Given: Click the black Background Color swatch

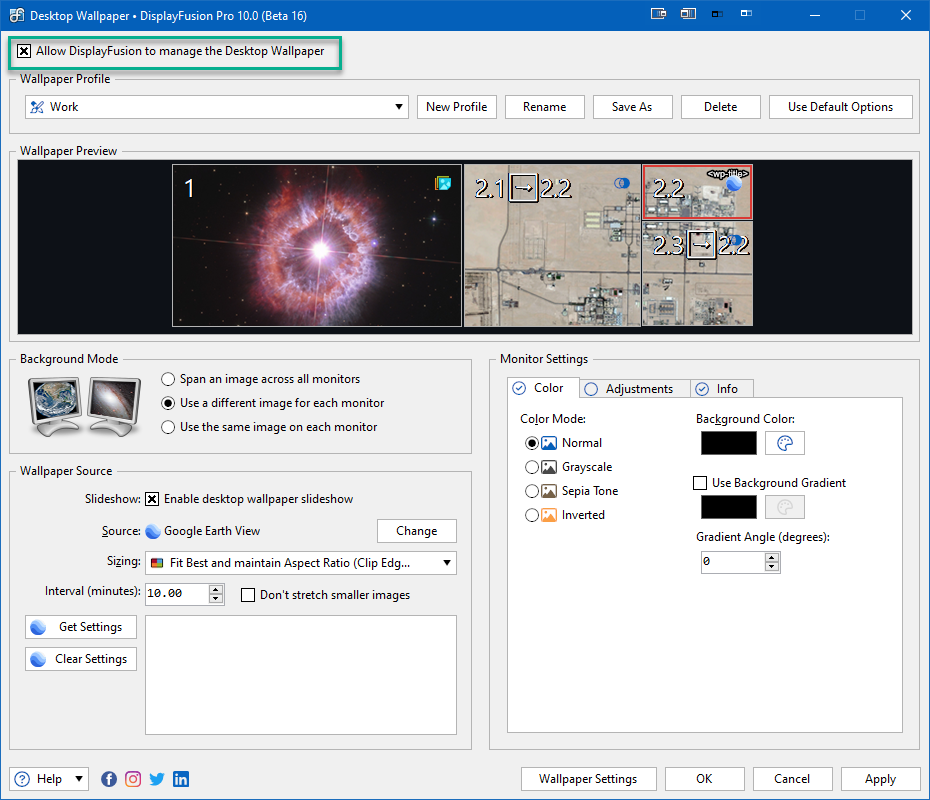Looking at the screenshot, I should click(x=729, y=443).
